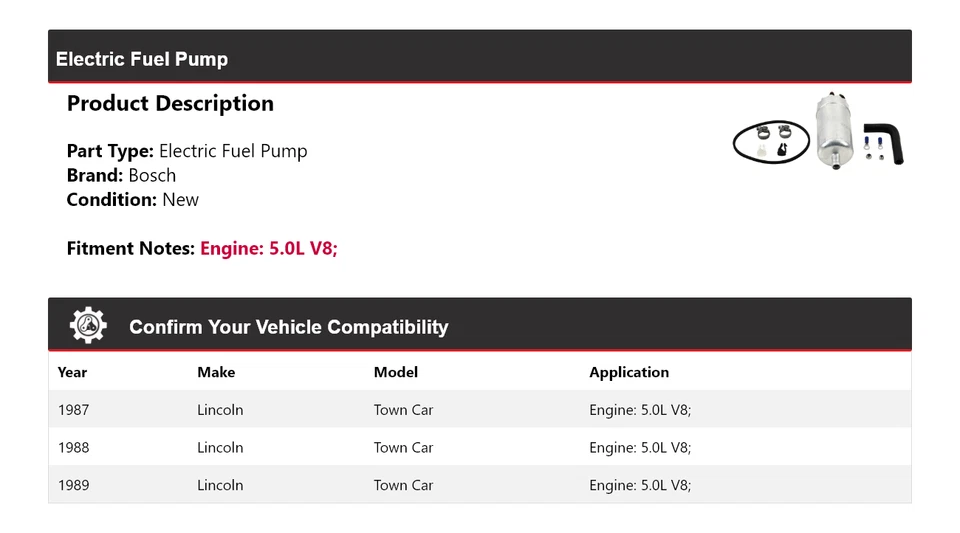Click the Brand: Bosch text
This screenshot has height=533, width=960.
[121, 175]
